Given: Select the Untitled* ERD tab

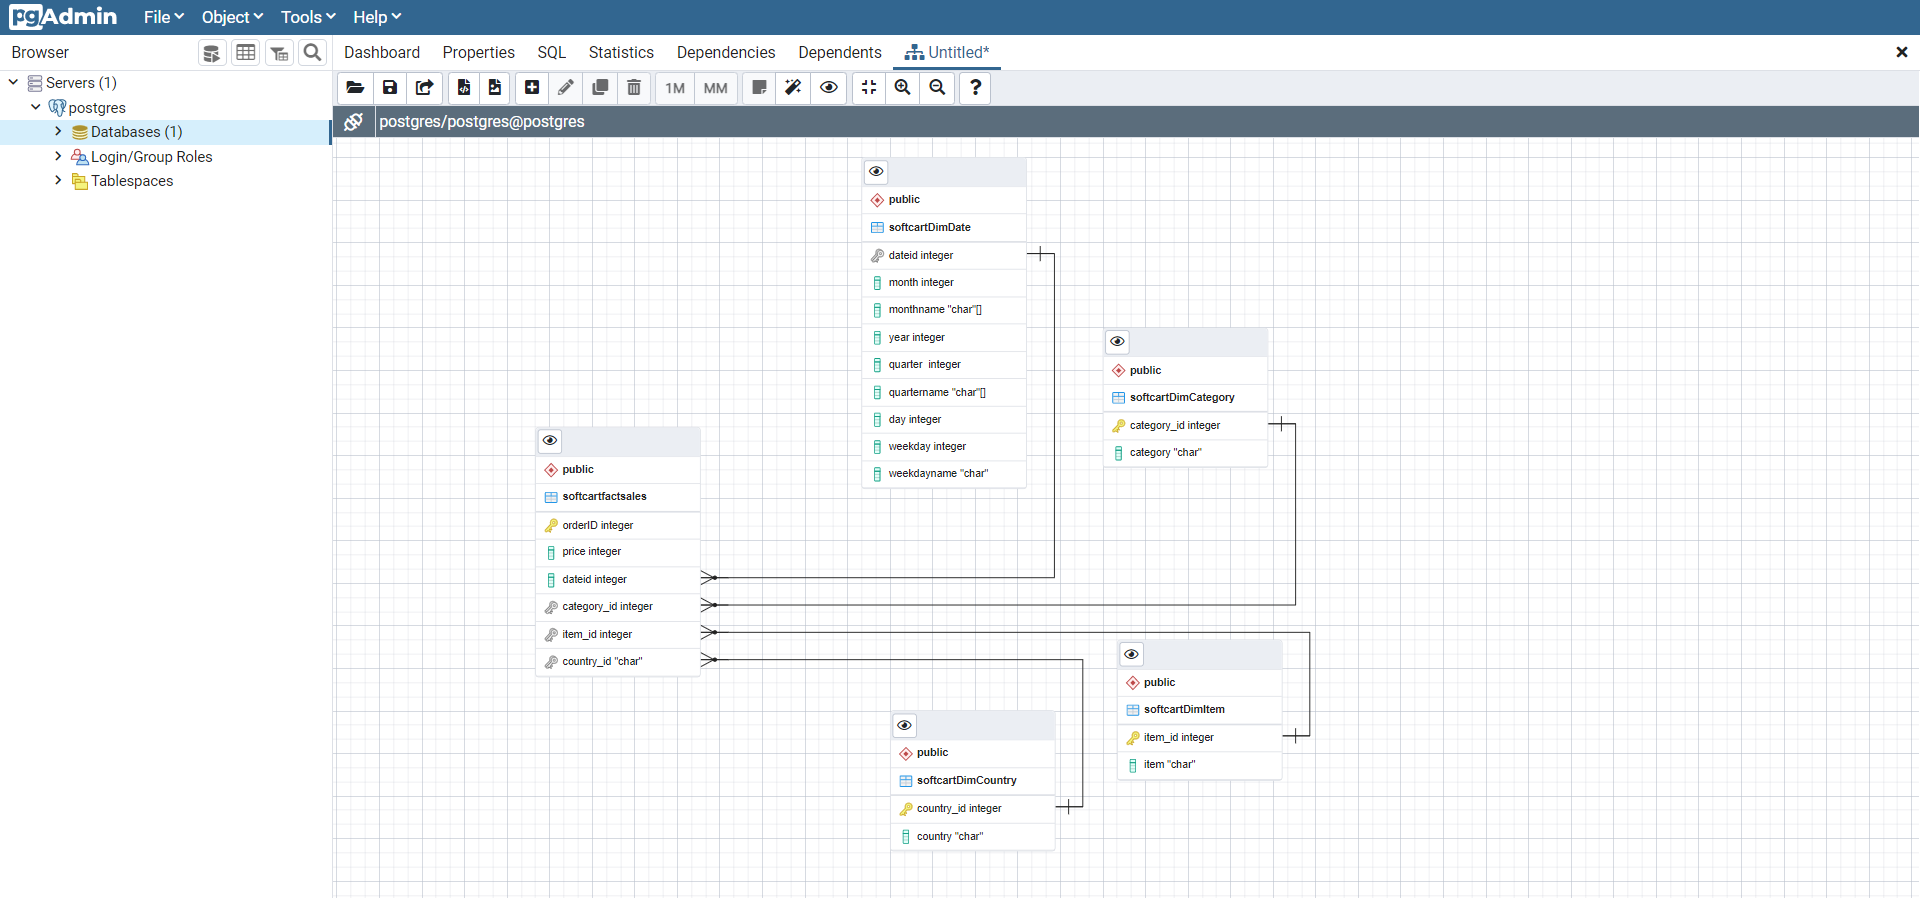Looking at the screenshot, I should click(947, 53).
